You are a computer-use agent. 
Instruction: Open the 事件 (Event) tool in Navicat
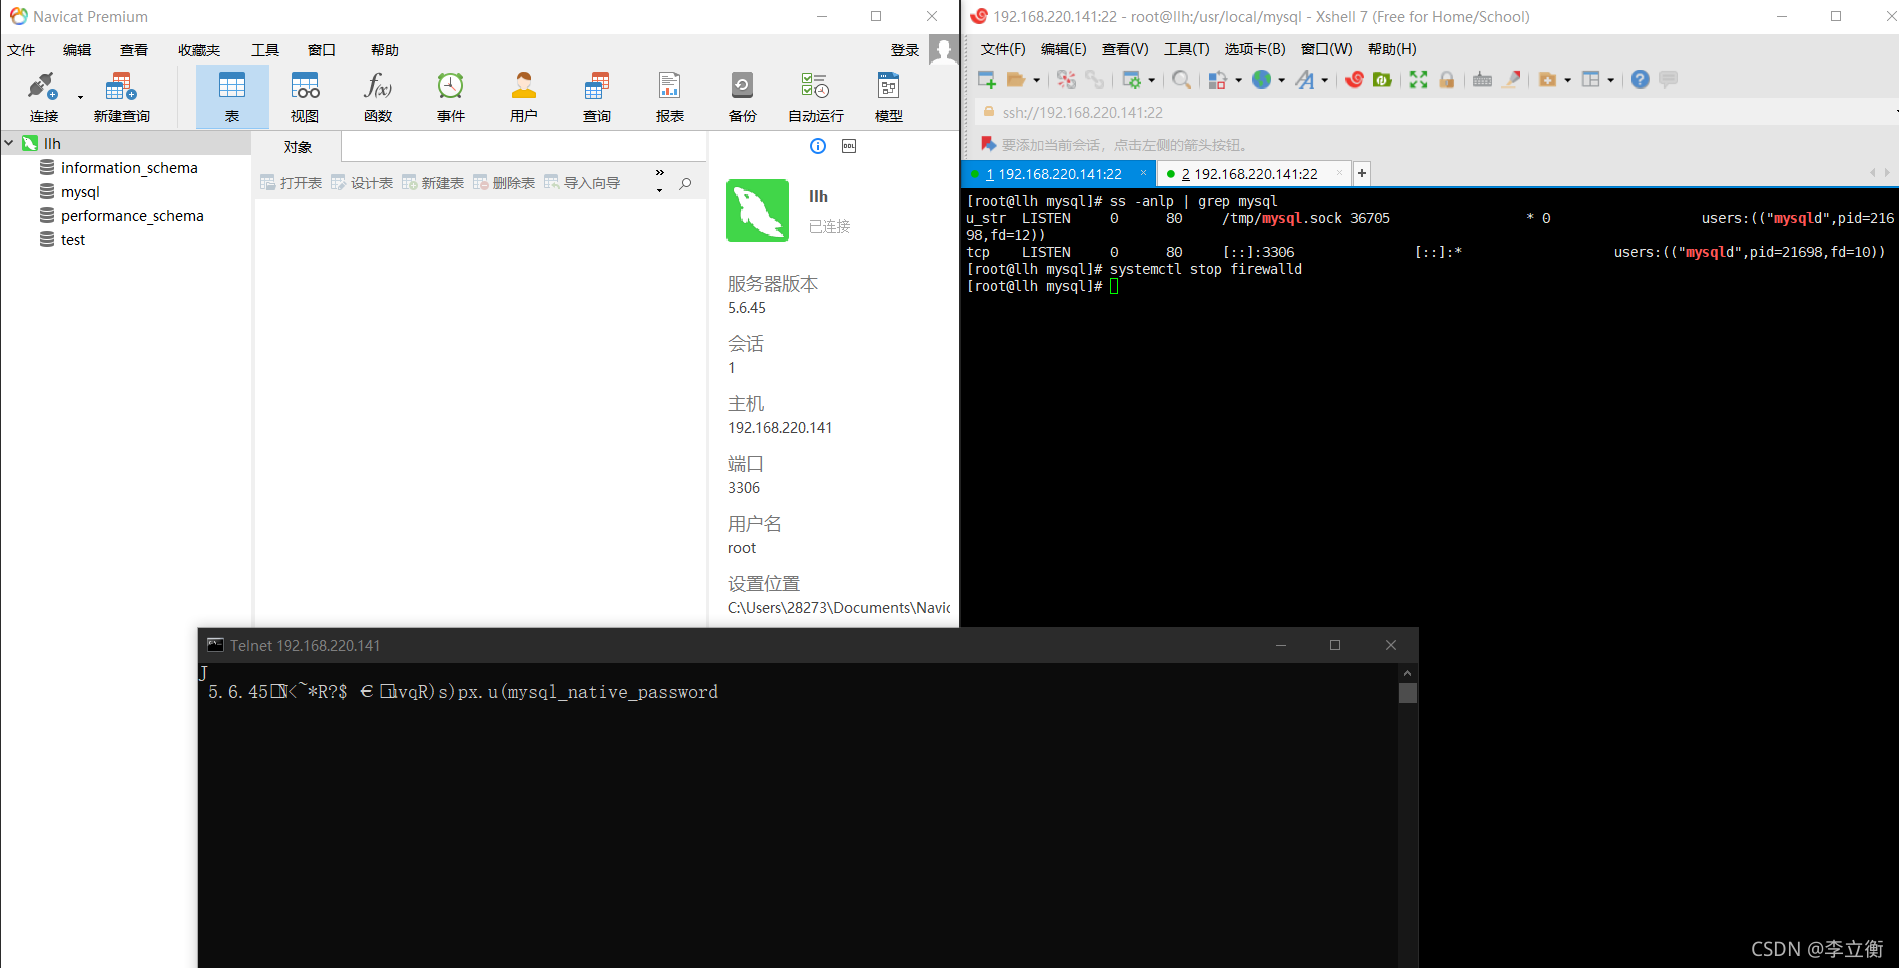click(451, 97)
